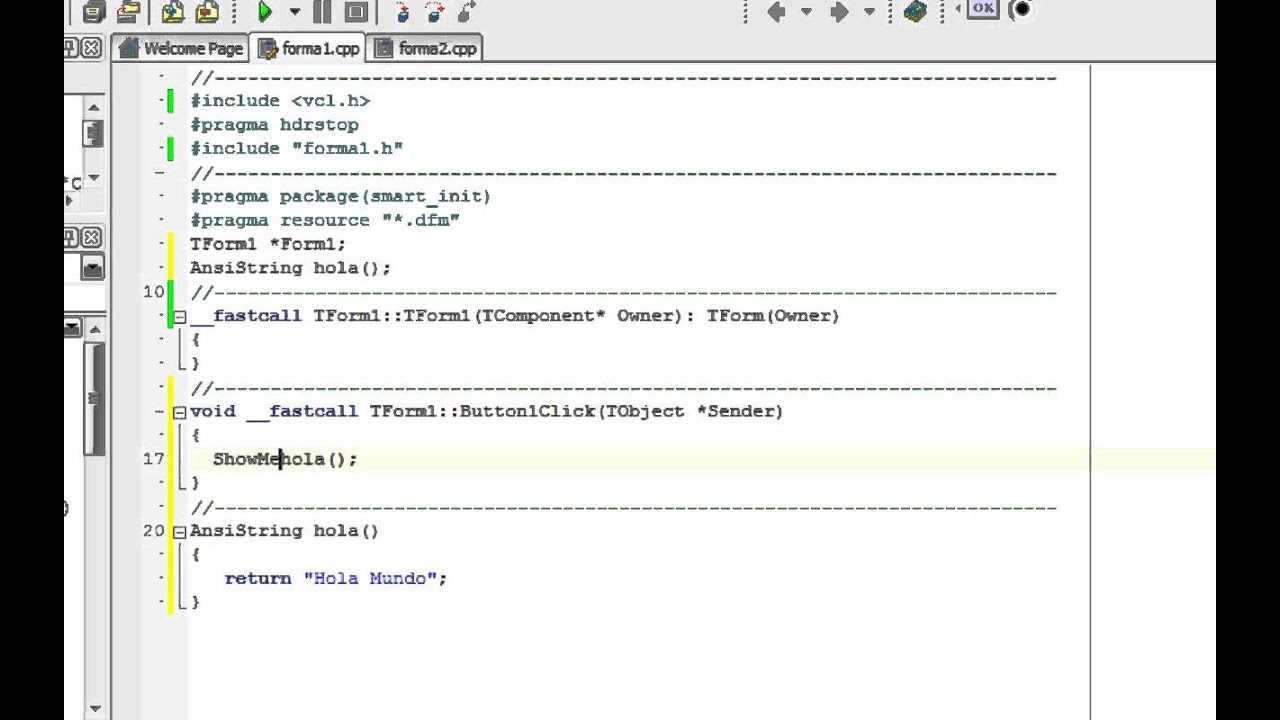This screenshot has height=720, width=1280.
Task: Click the radio button component icon
Action: 1020,10
